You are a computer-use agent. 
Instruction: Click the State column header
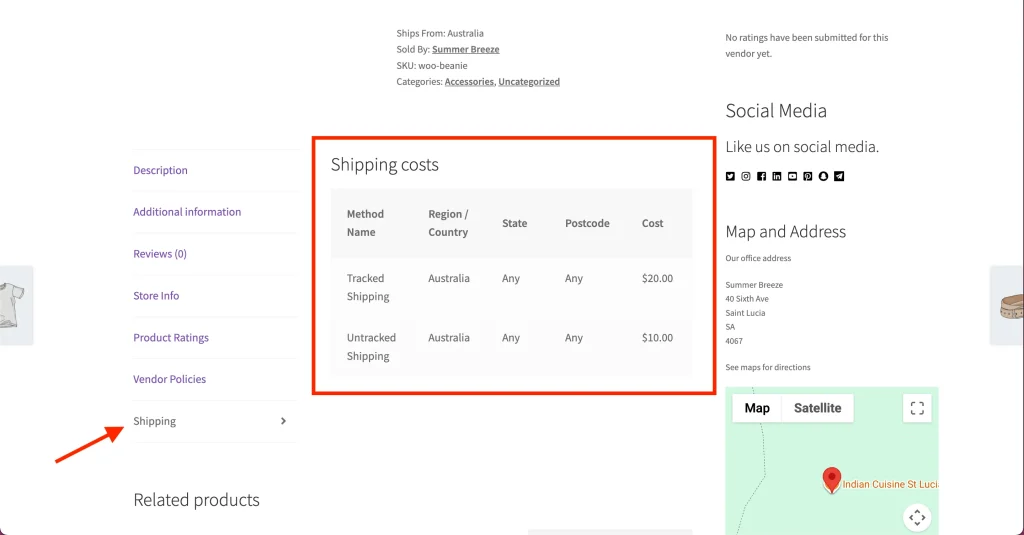point(515,223)
